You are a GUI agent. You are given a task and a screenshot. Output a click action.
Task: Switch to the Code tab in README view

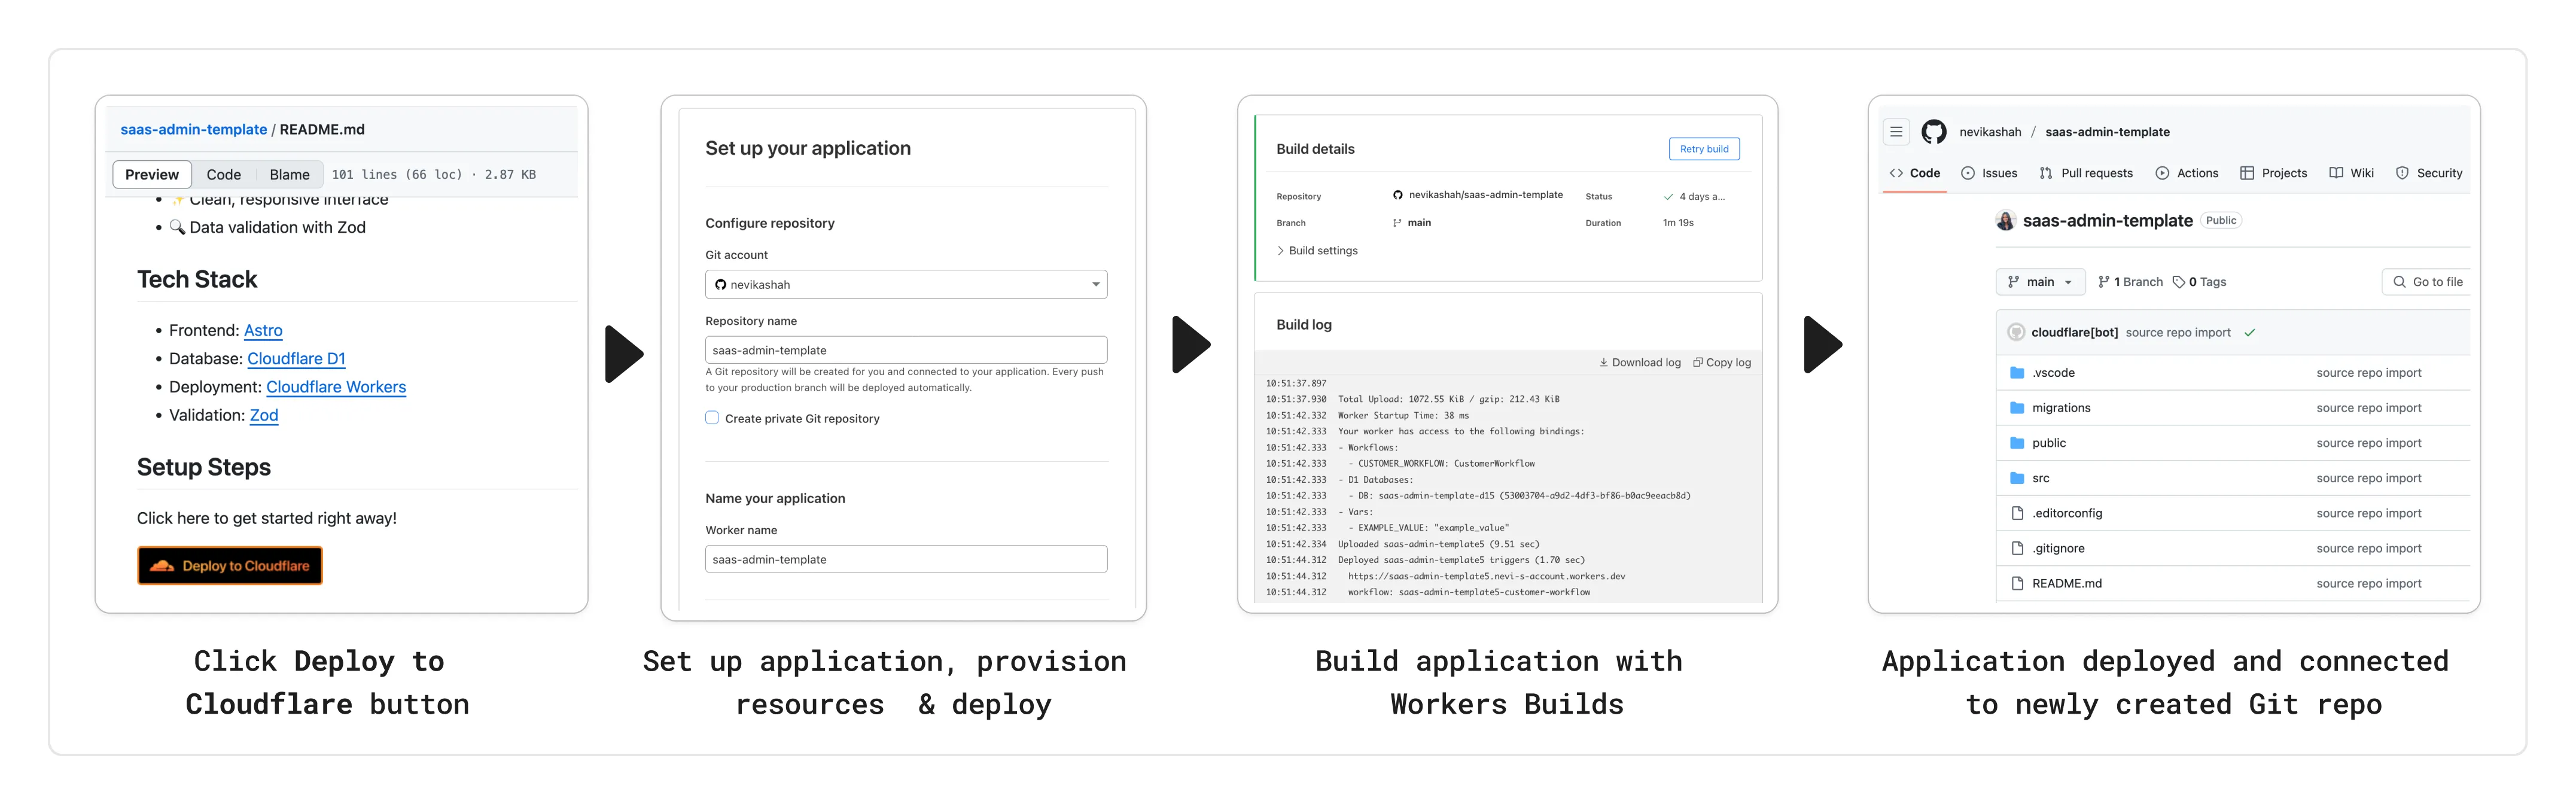pos(224,174)
